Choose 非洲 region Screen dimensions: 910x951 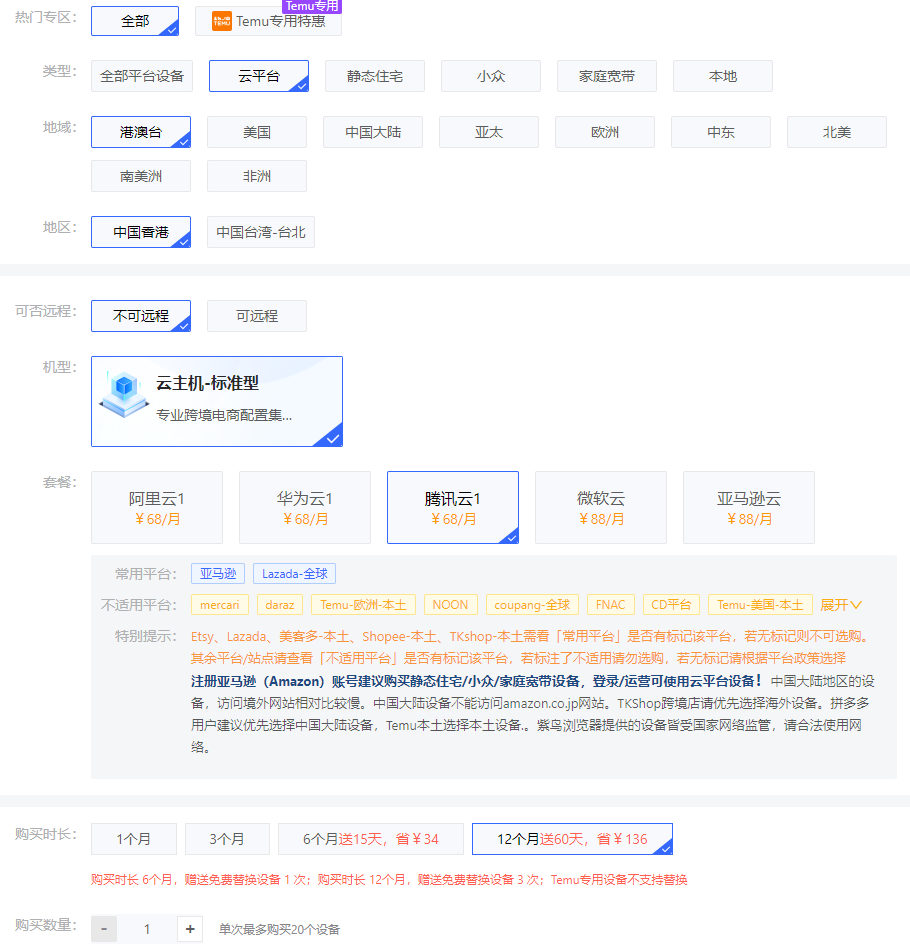click(257, 176)
